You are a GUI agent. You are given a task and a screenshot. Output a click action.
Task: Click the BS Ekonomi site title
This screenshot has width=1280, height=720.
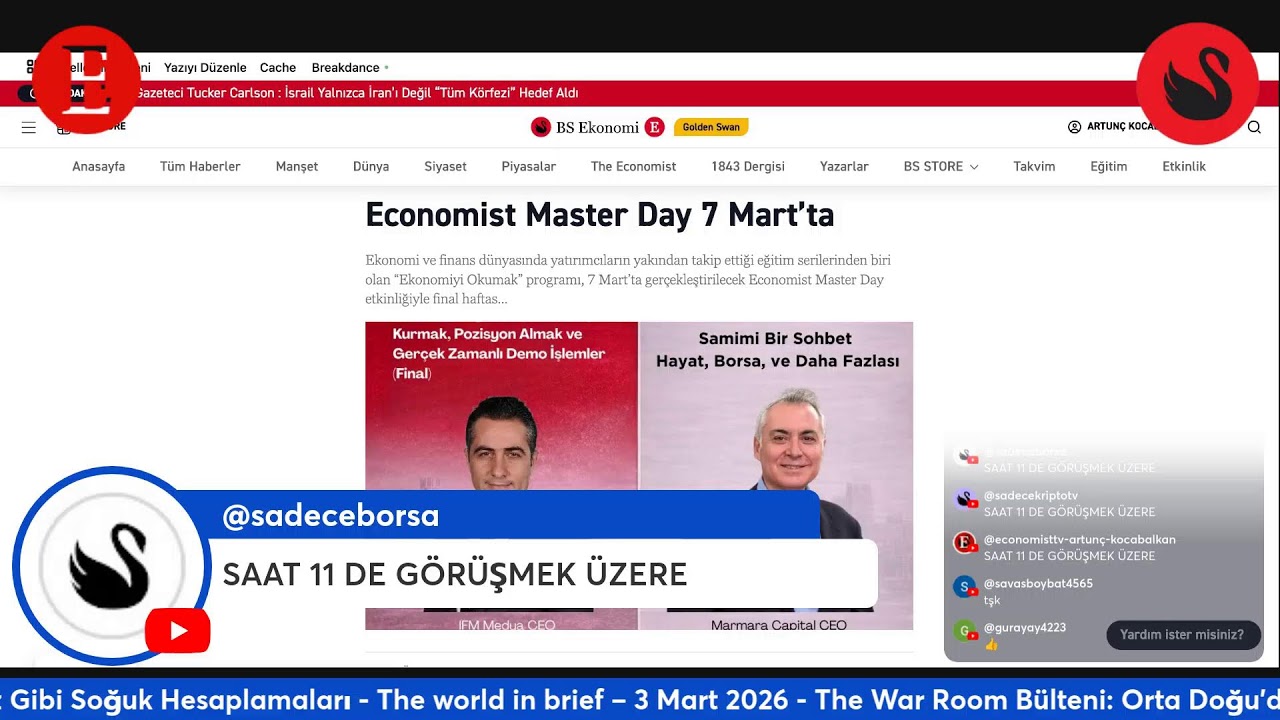[597, 127]
